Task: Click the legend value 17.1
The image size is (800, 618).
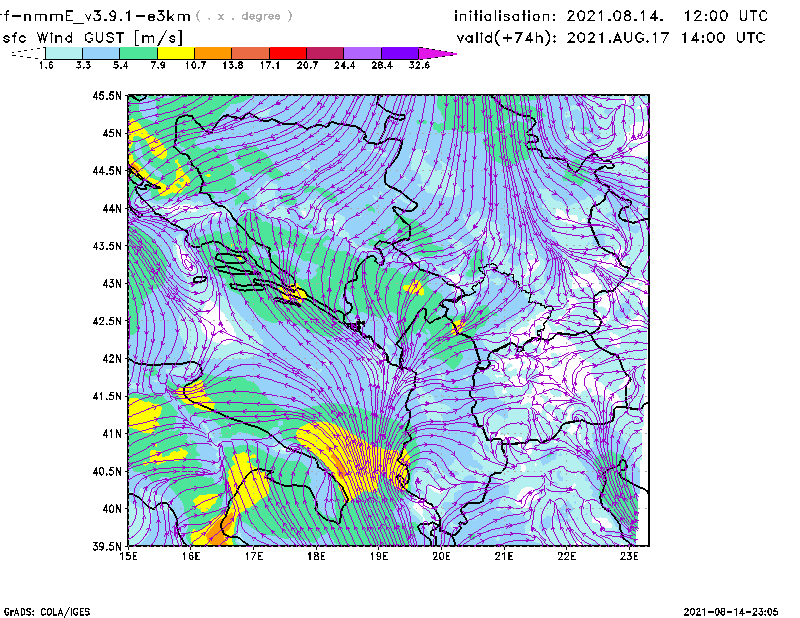Action: point(270,65)
